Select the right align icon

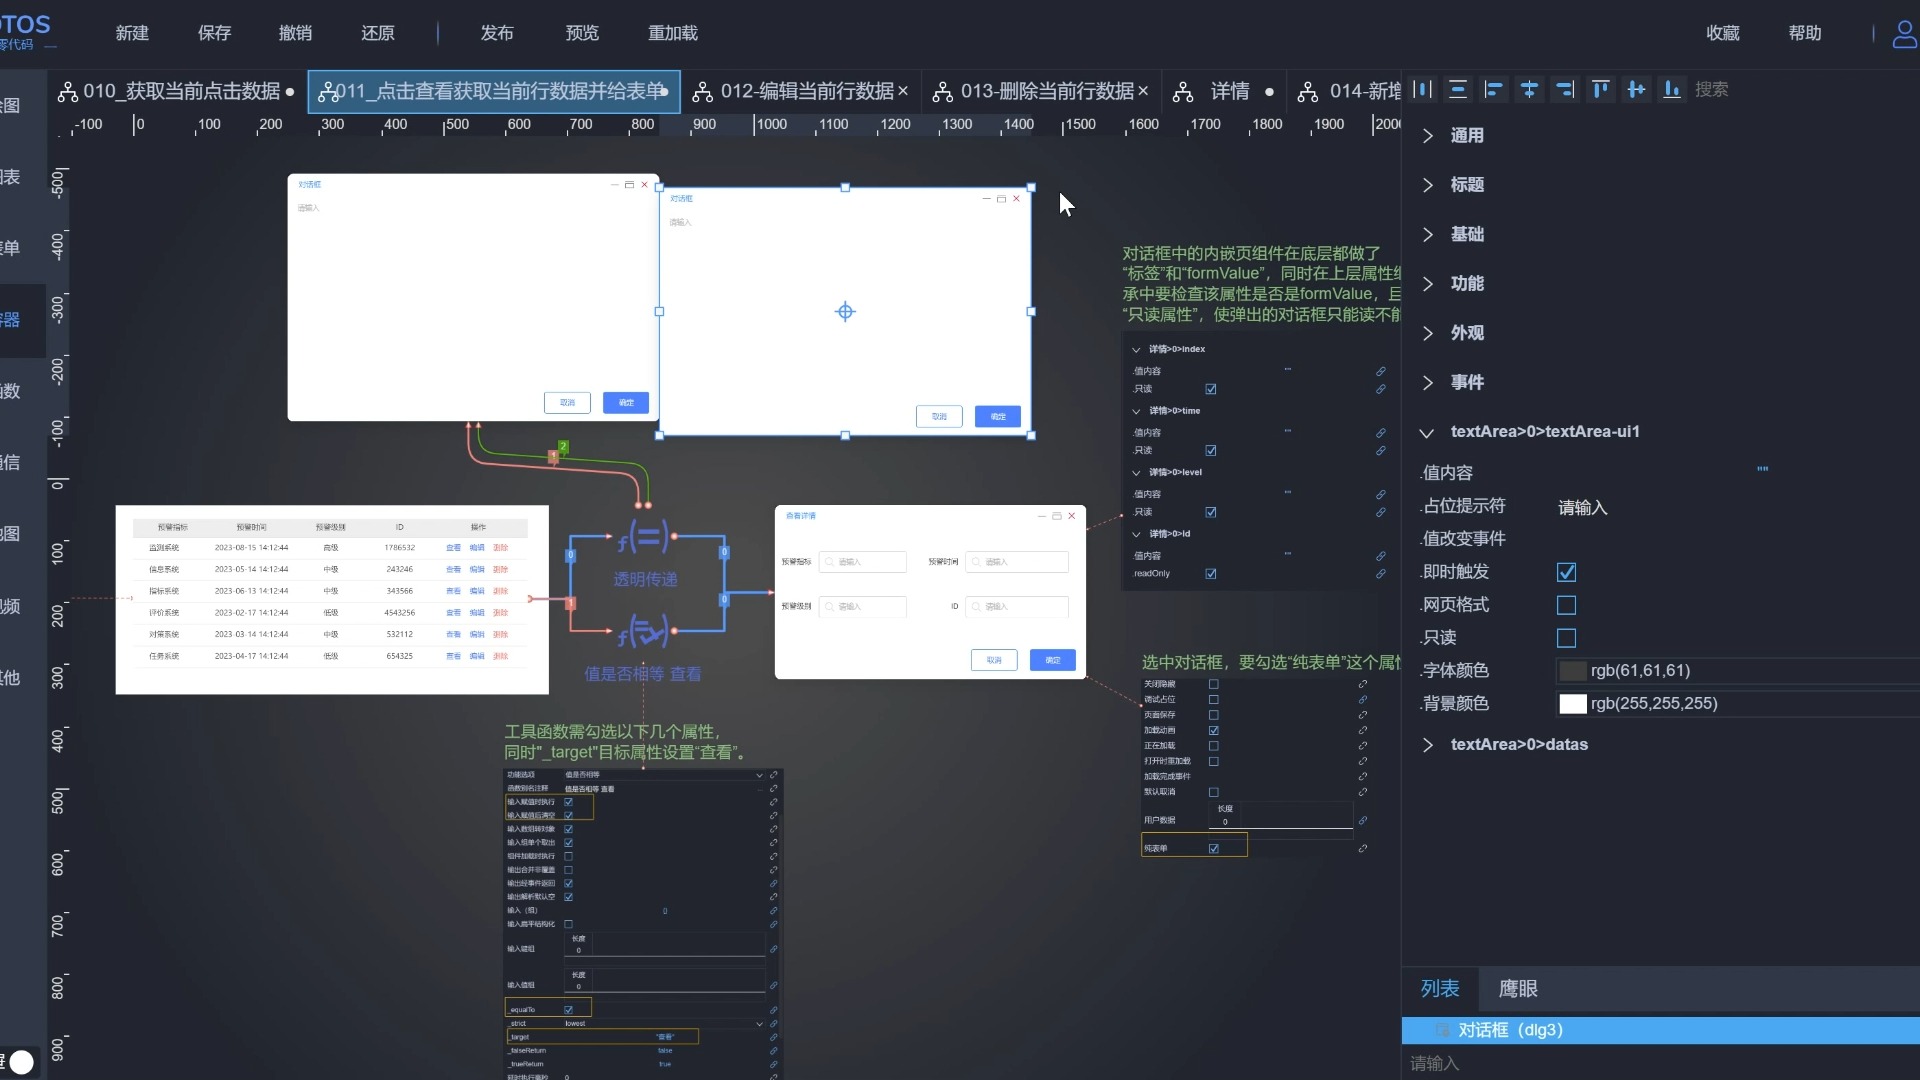coord(1565,89)
